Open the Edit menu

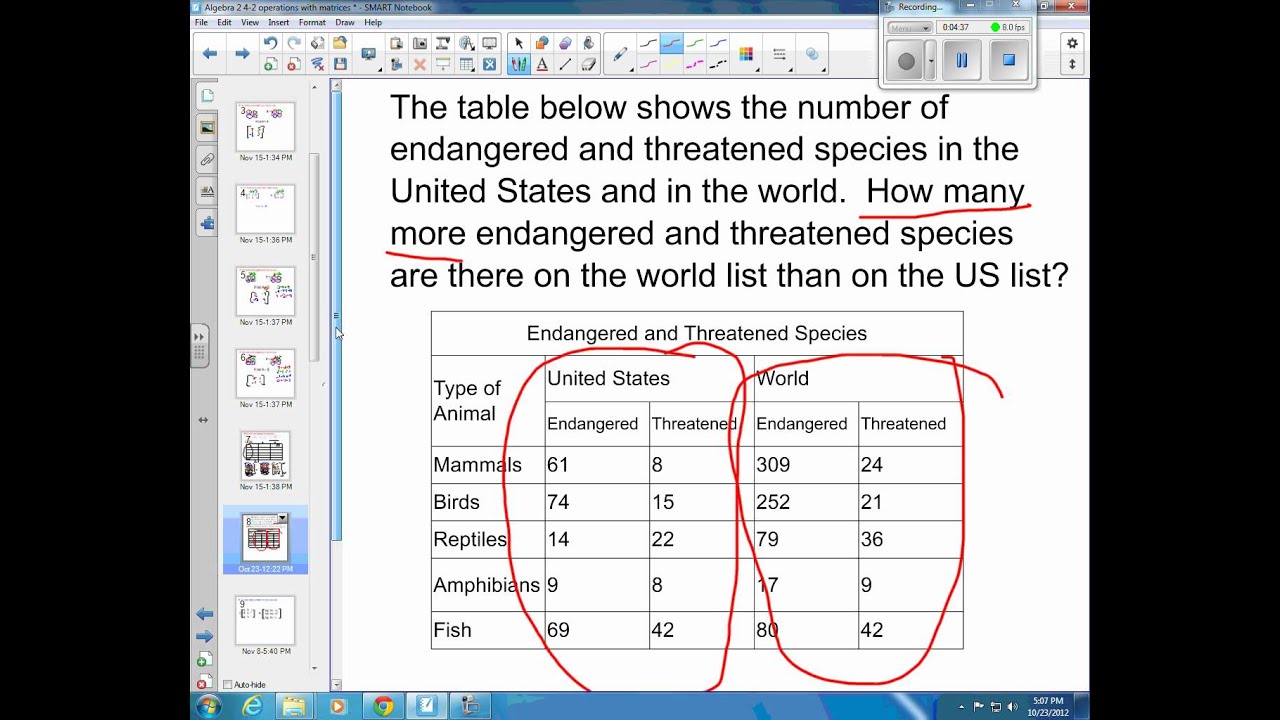[x=224, y=22]
